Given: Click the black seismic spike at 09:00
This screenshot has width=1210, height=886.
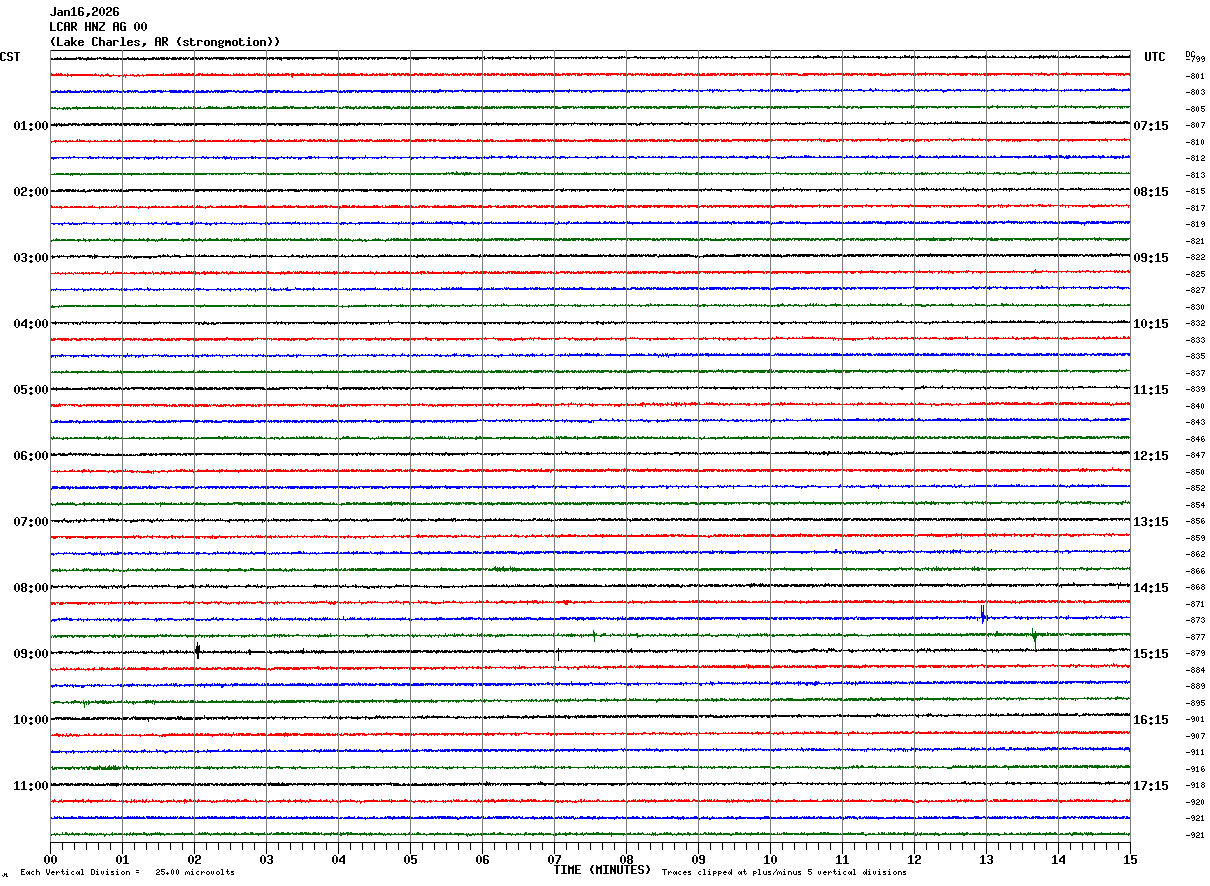Looking at the screenshot, I should (197, 650).
